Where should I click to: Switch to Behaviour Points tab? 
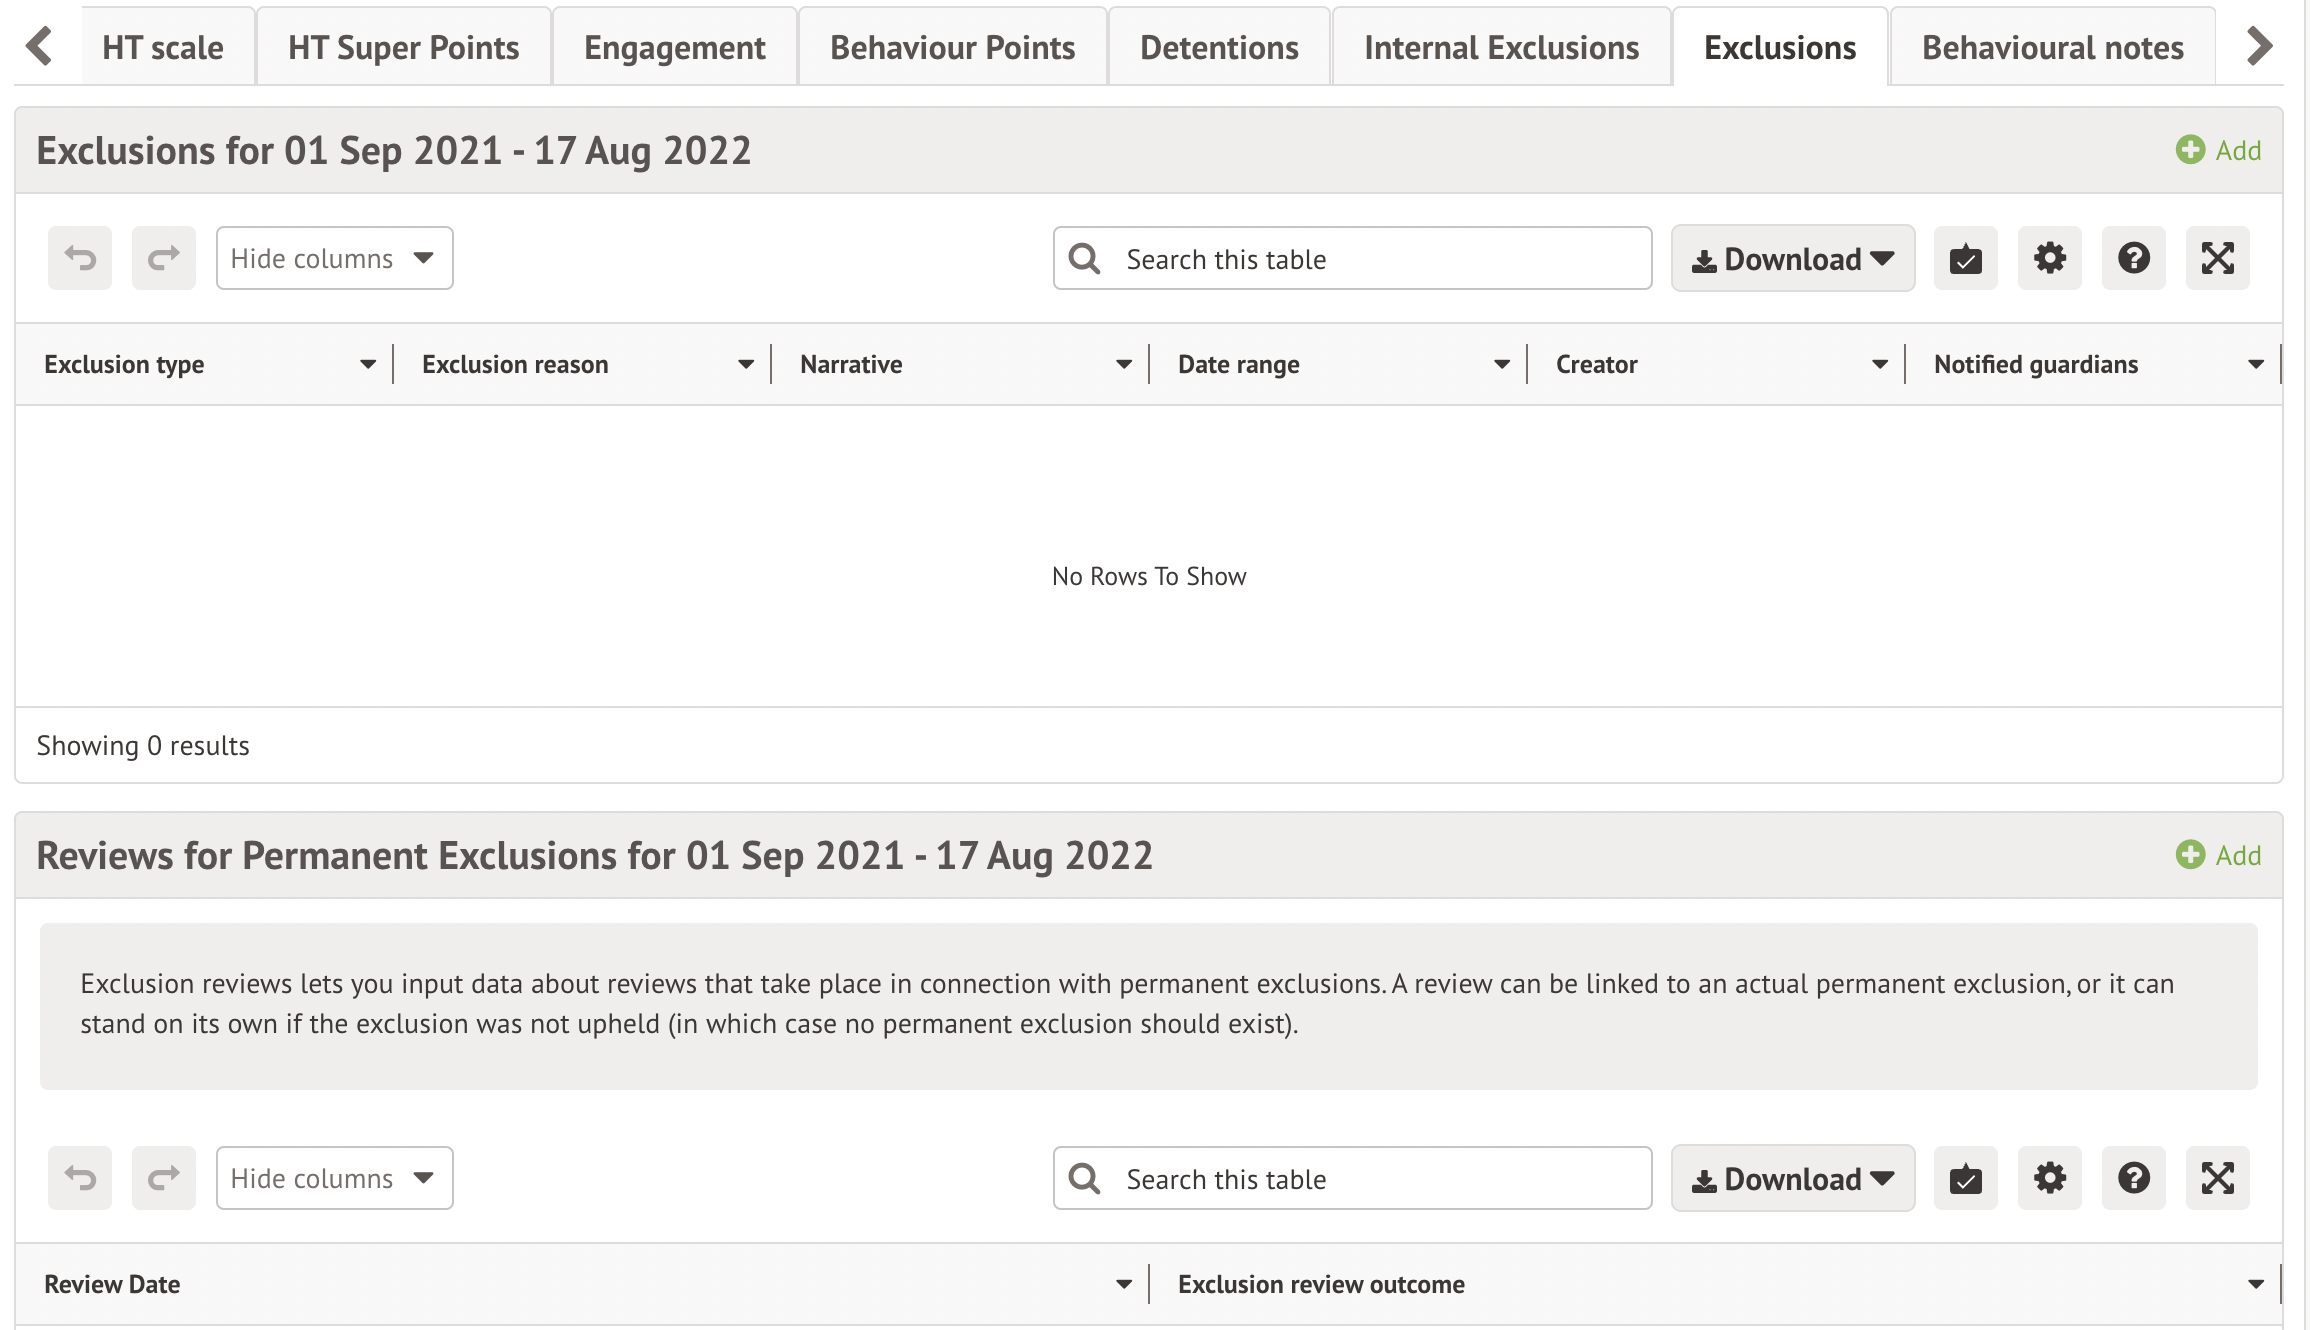pyautogui.click(x=952, y=48)
